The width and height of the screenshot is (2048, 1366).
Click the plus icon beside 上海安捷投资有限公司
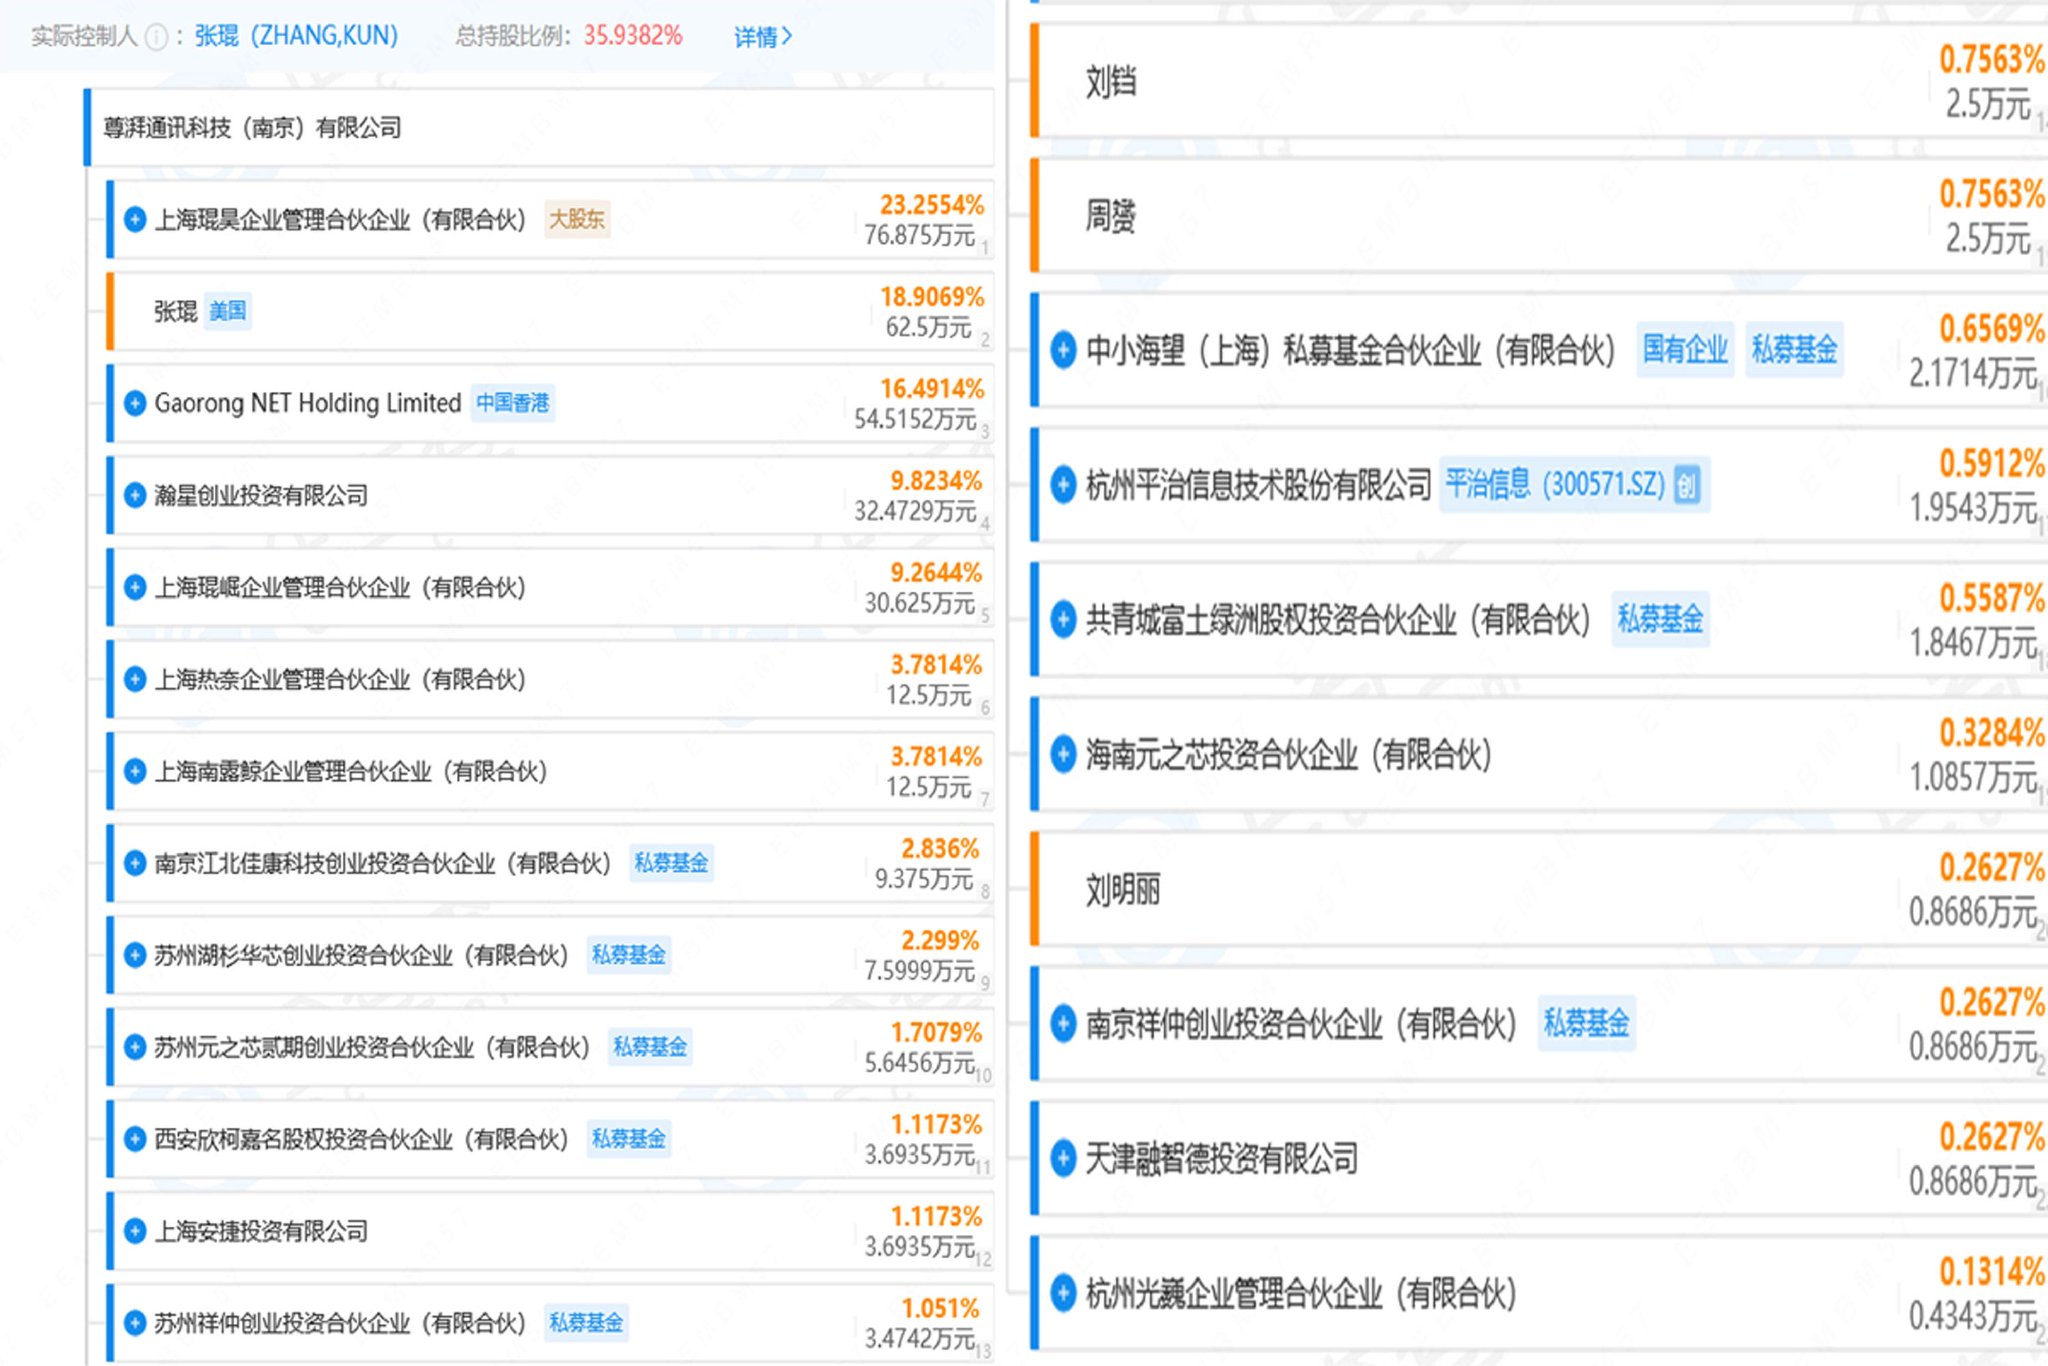[x=133, y=1231]
